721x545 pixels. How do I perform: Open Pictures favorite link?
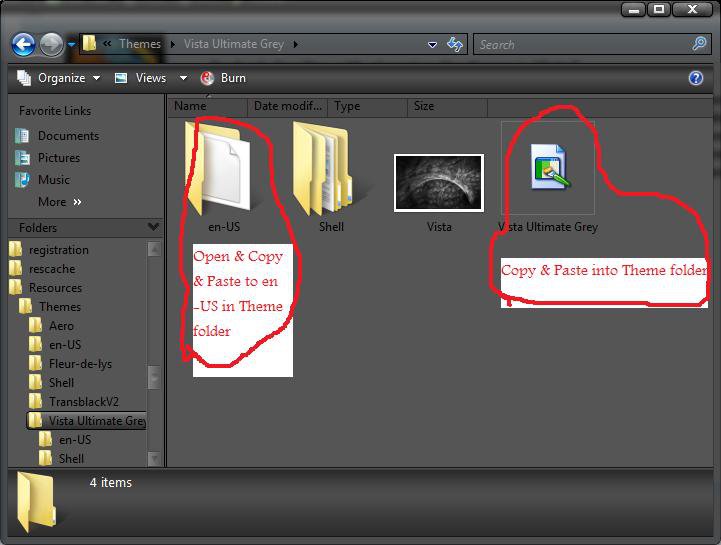point(59,158)
